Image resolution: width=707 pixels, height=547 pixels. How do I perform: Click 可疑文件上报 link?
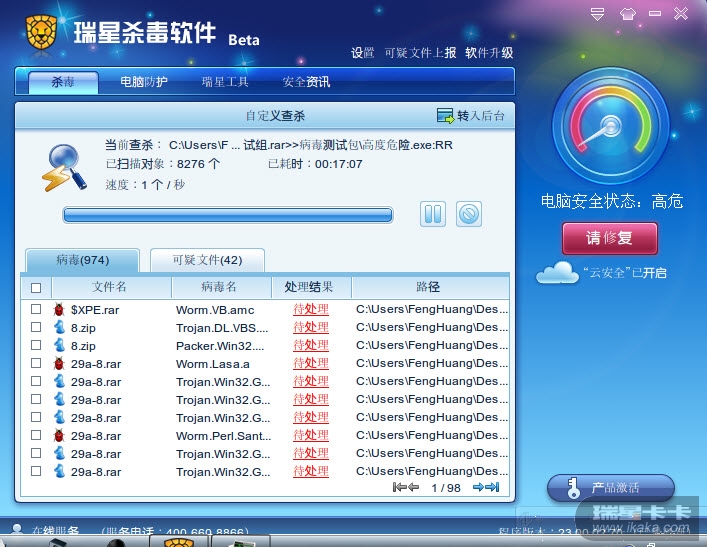[420, 53]
